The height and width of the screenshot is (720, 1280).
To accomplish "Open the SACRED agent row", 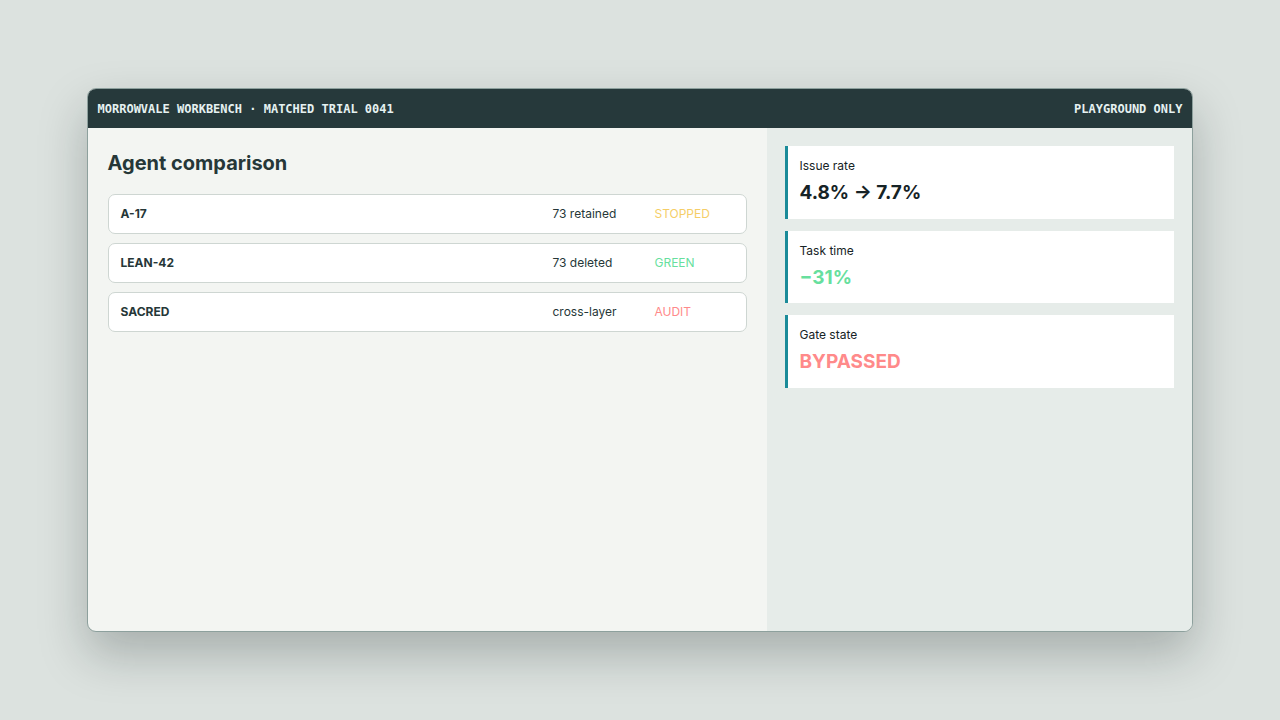I will pos(427,312).
